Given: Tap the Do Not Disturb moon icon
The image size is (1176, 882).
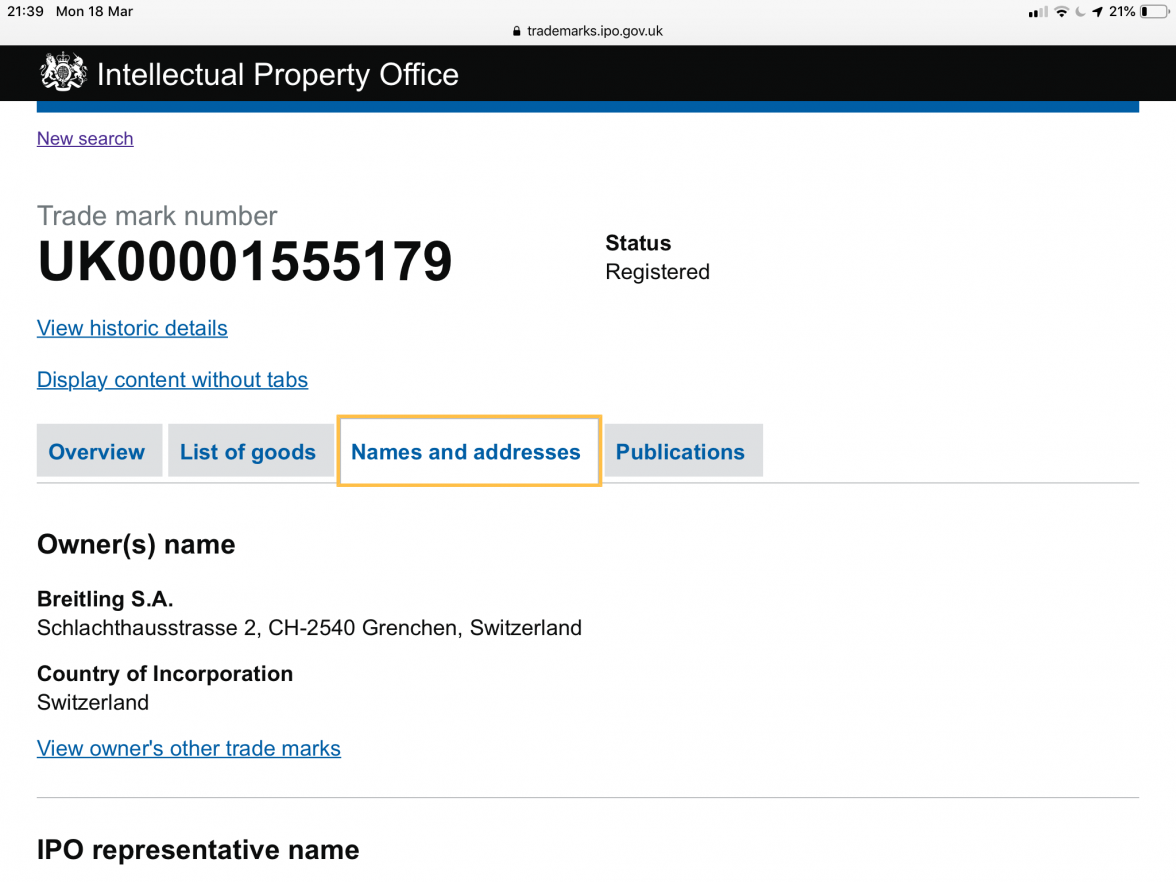Looking at the screenshot, I should click(1080, 12).
